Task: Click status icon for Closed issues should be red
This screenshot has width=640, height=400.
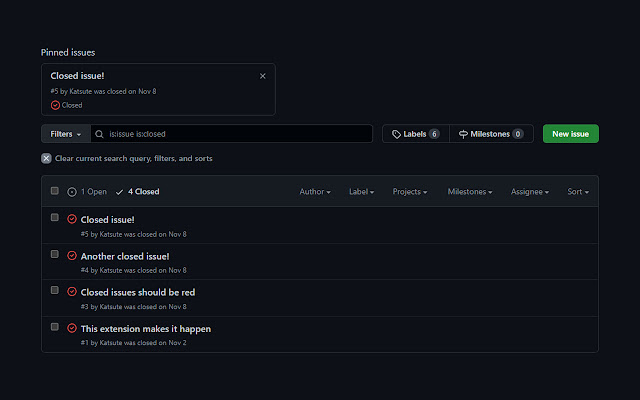Action: [x=72, y=292]
